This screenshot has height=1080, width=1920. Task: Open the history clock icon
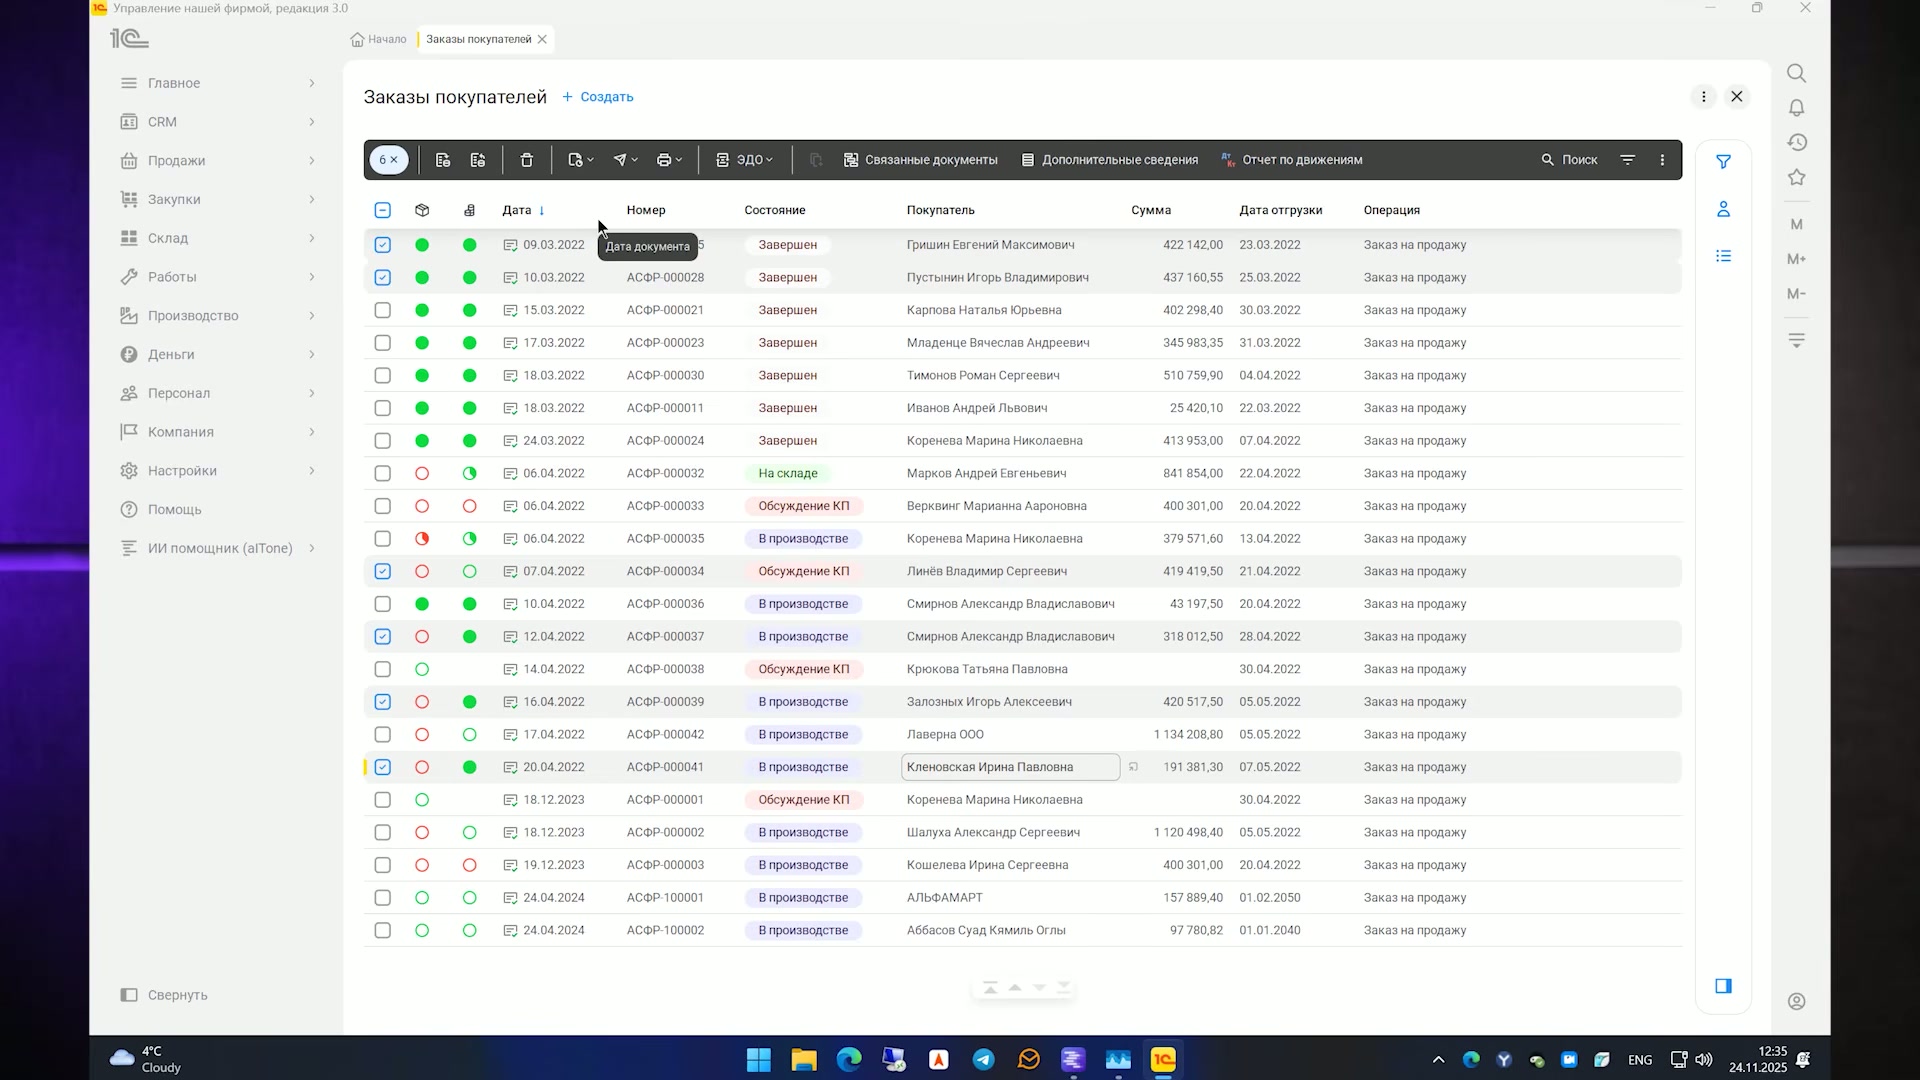coord(1796,143)
